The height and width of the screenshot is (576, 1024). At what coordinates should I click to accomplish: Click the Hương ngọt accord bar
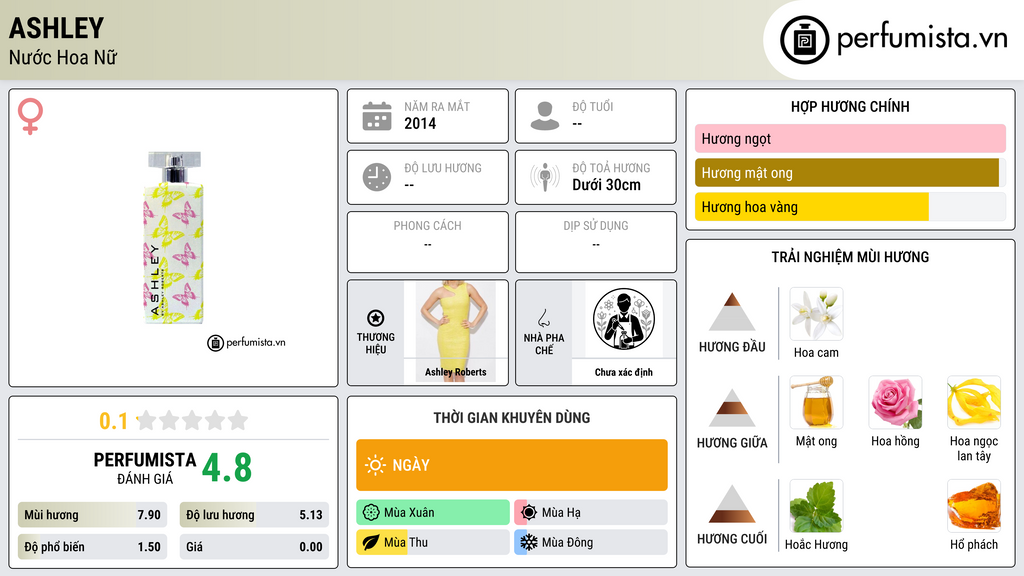[x=850, y=138]
